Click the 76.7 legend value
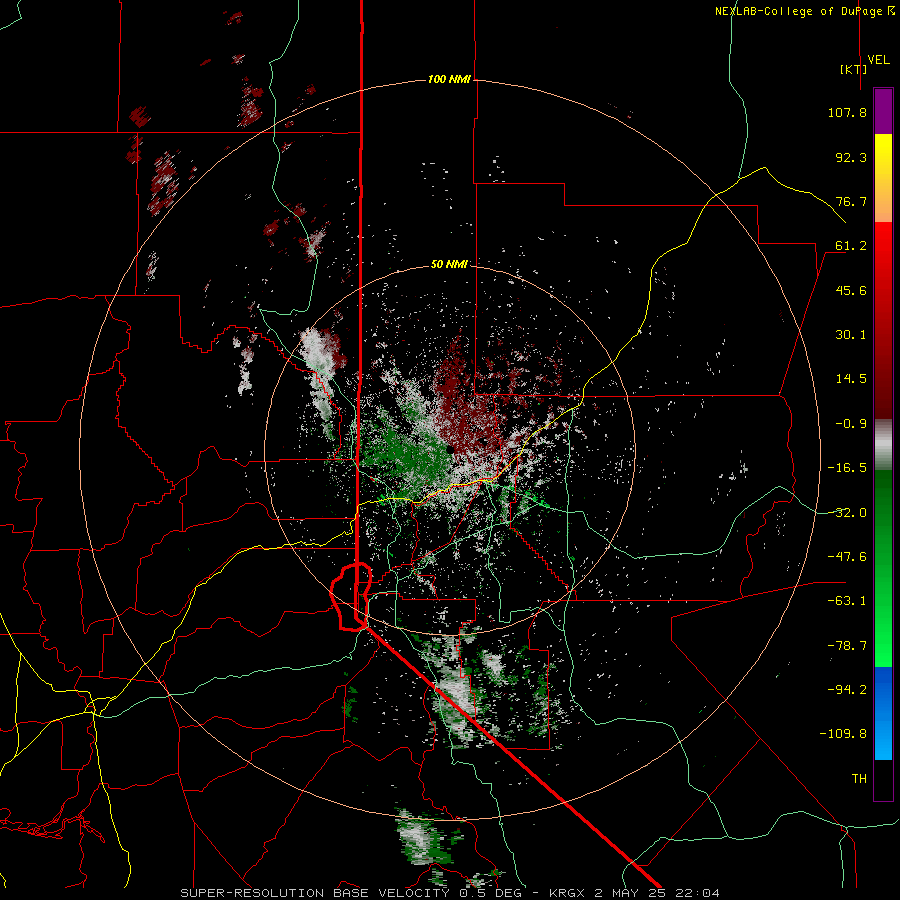This screenshot has height=900, width=900. pos(851,201)
